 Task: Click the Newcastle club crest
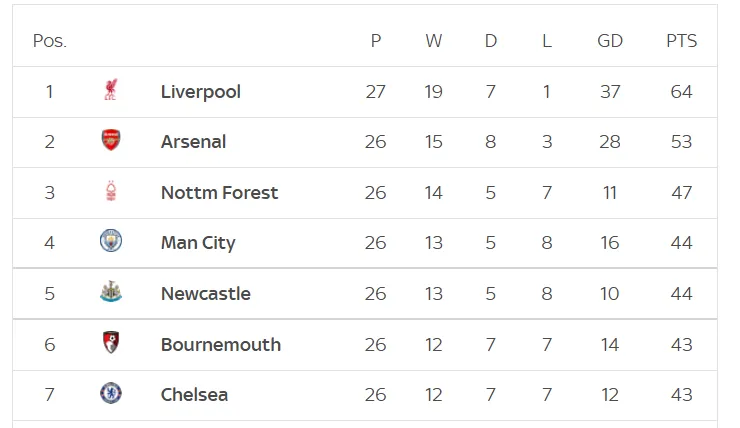coord(111,292)
